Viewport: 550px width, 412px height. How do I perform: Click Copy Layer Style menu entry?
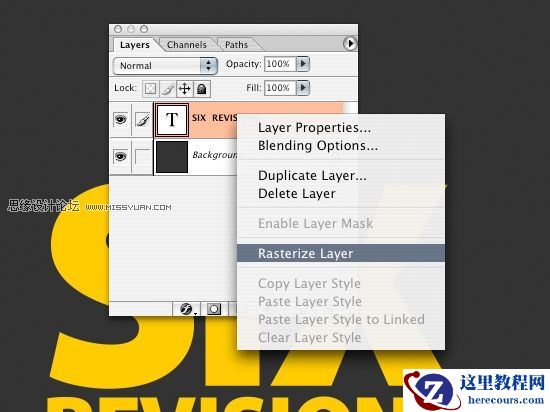[309, 283]
